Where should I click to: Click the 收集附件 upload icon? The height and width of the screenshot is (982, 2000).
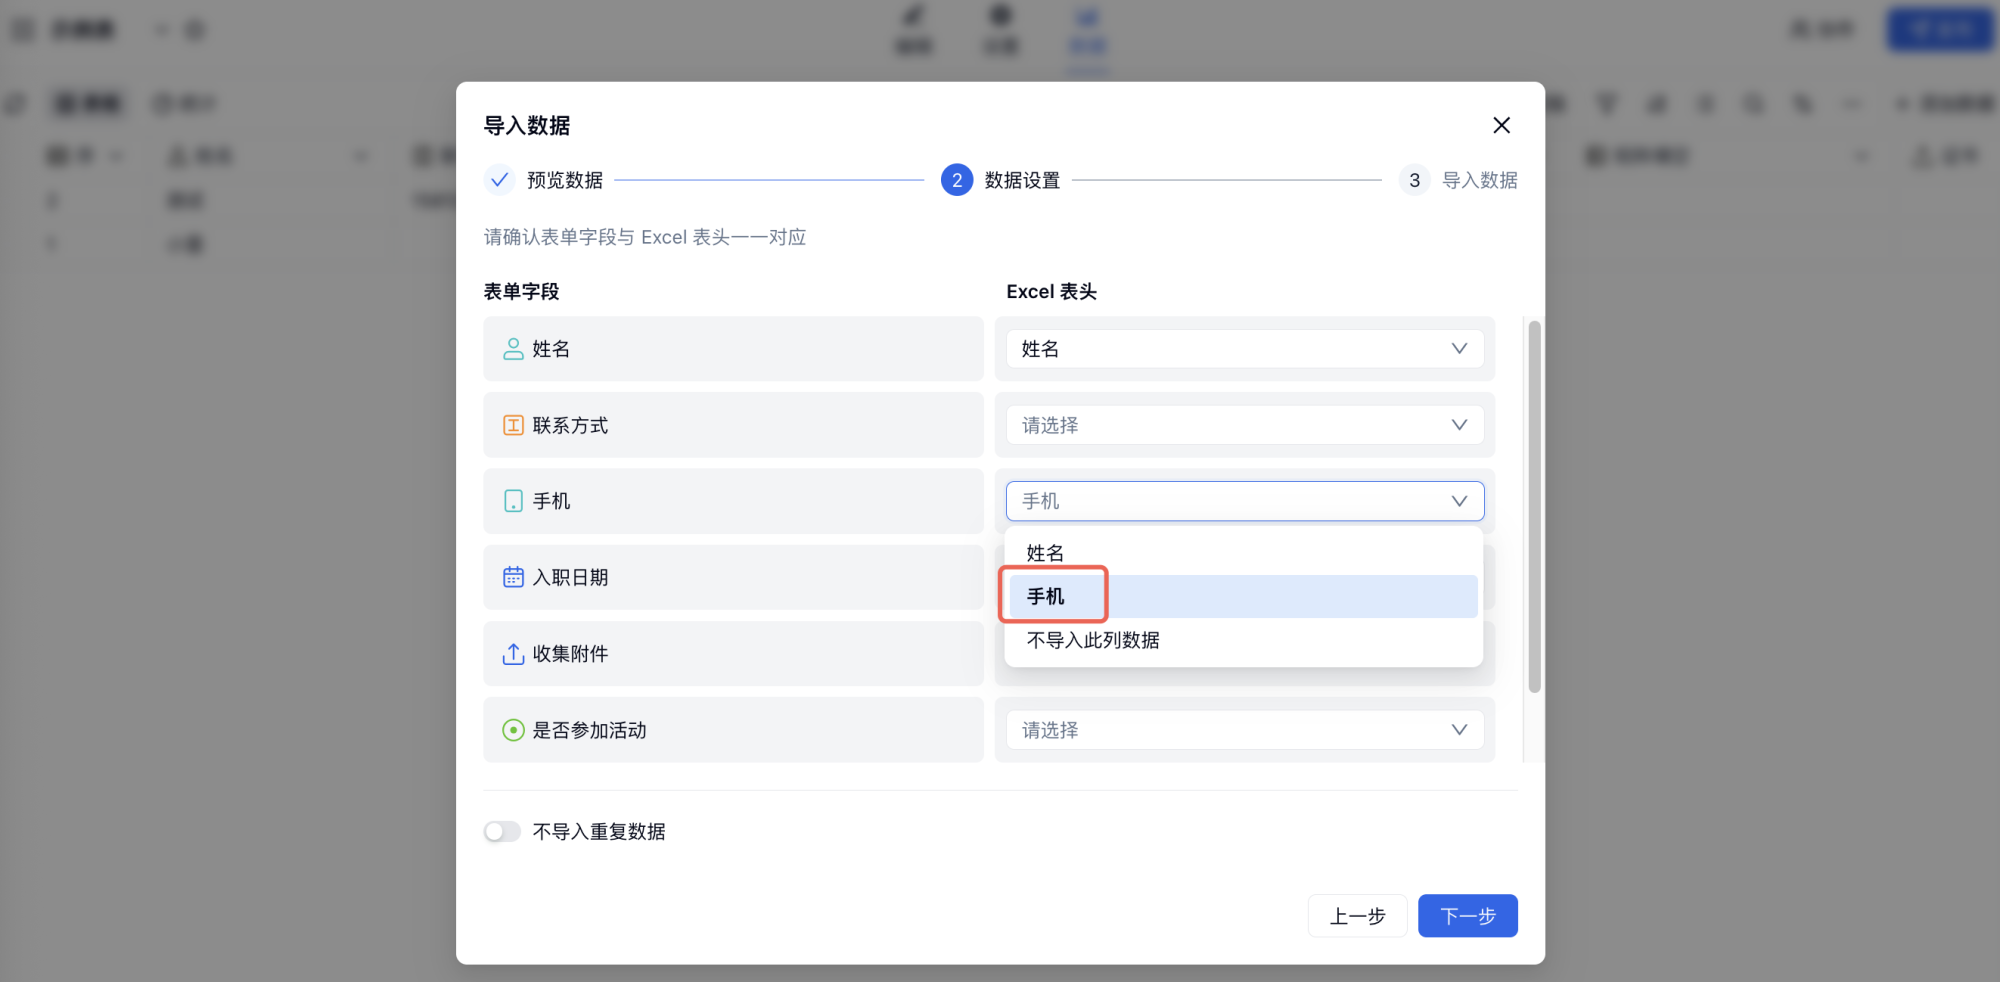tap(513, 653)
